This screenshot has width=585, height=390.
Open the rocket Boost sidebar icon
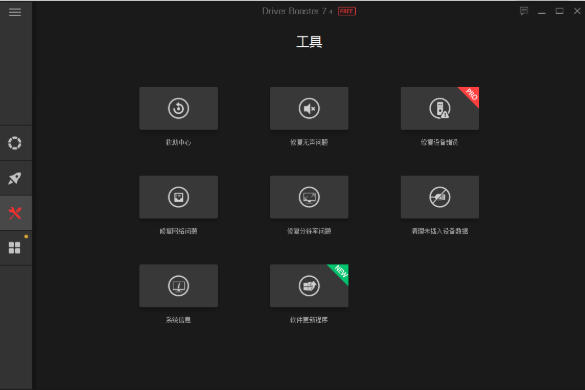pyautogui.click(x=15, y=178)
